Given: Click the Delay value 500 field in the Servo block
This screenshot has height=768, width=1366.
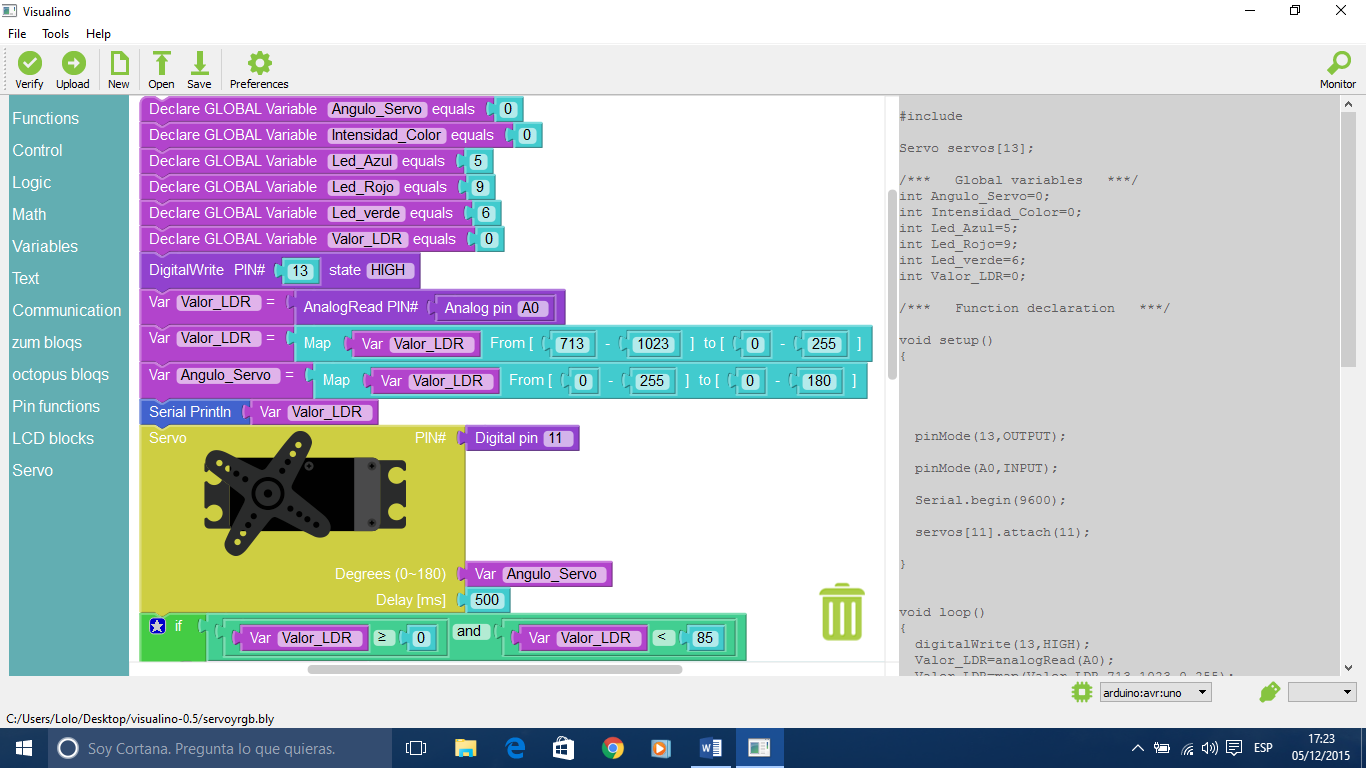Looking at the screenshot, I should (x=487, y=600).
